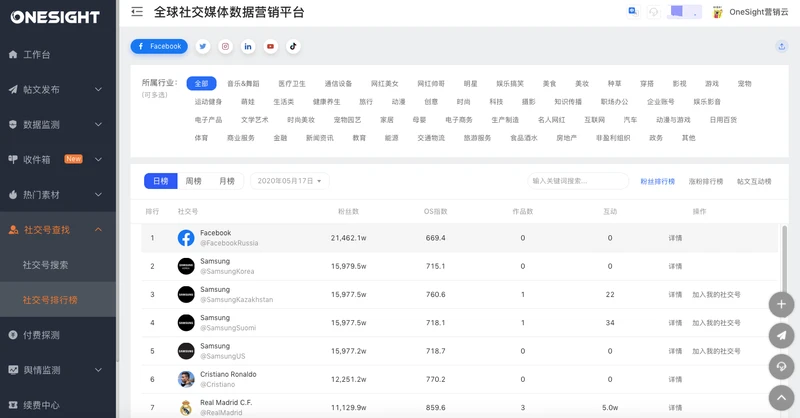Viewport: 800px width, 418px height.
Task: Open 详情 for the Real Madrid C.F. row
Action: click(675, 408)
